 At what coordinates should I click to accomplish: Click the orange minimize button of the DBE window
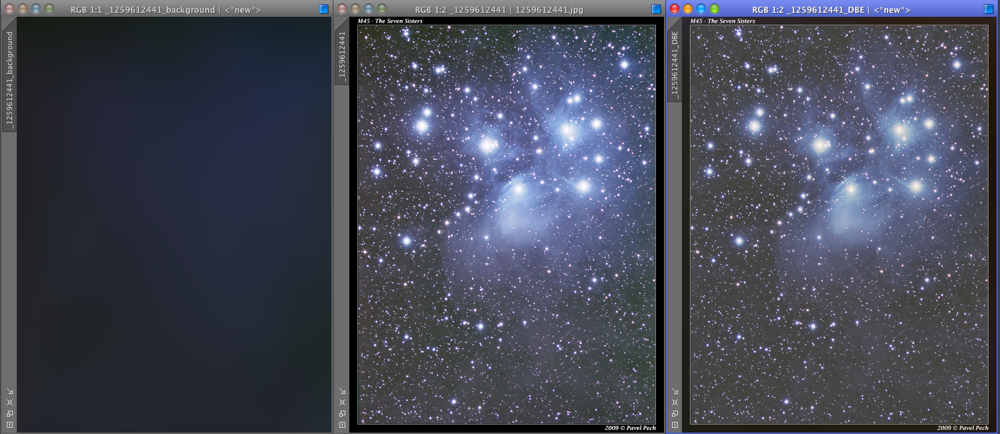coord(687,9)
